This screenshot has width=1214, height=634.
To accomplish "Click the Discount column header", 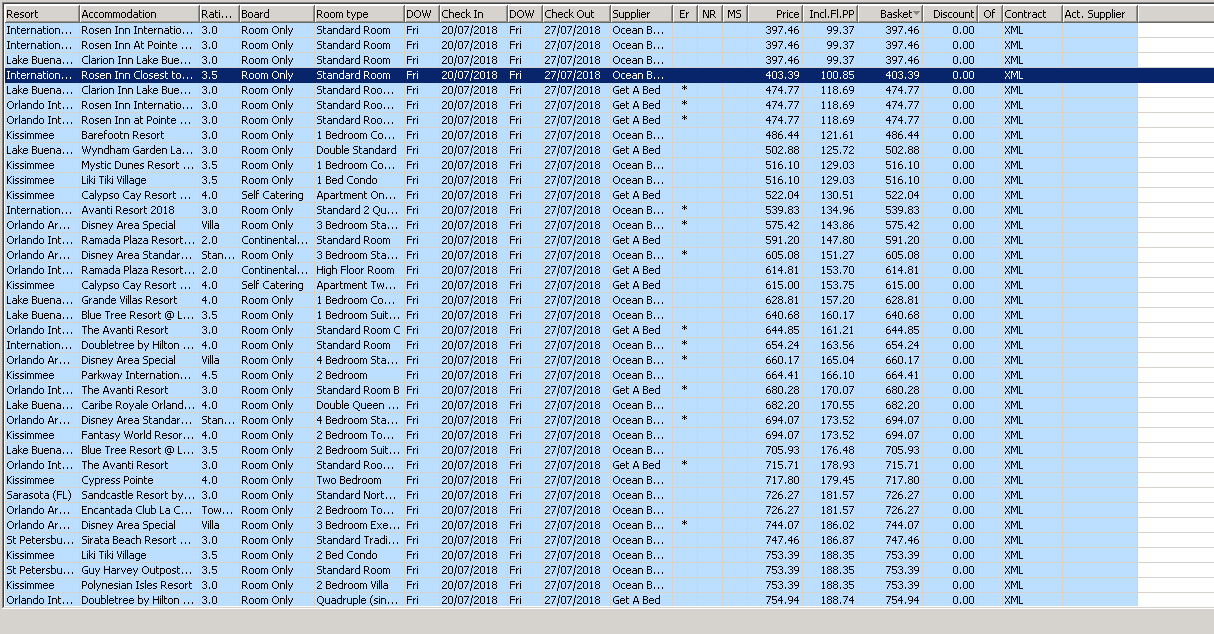I will coord(952,14).
